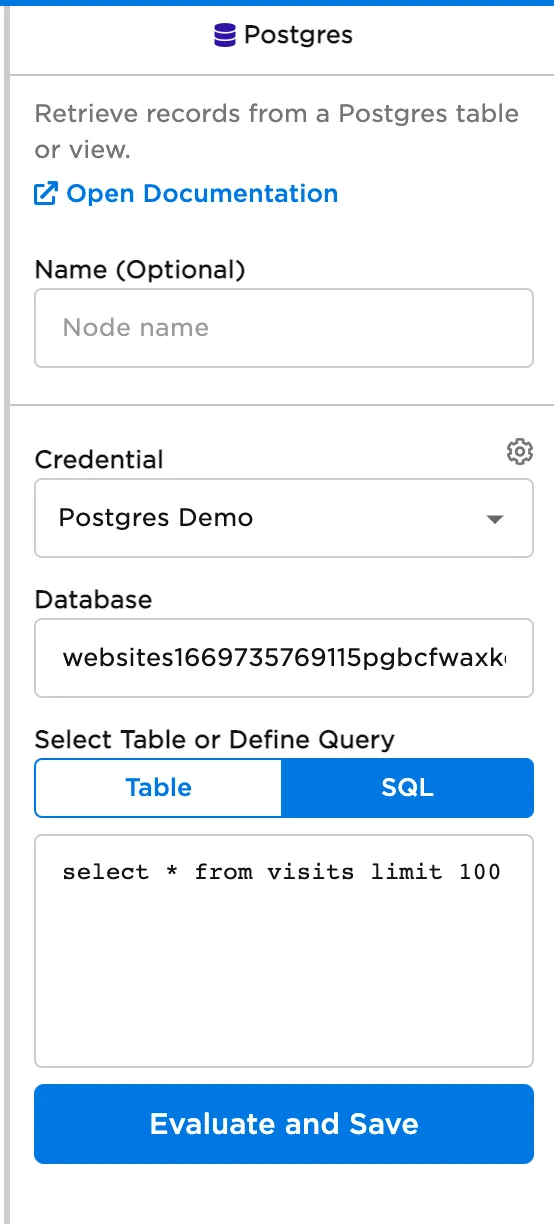Click the Select Table or Define Query label
This screenshot has width=554, height=1224.
click(x=215, y=740)
